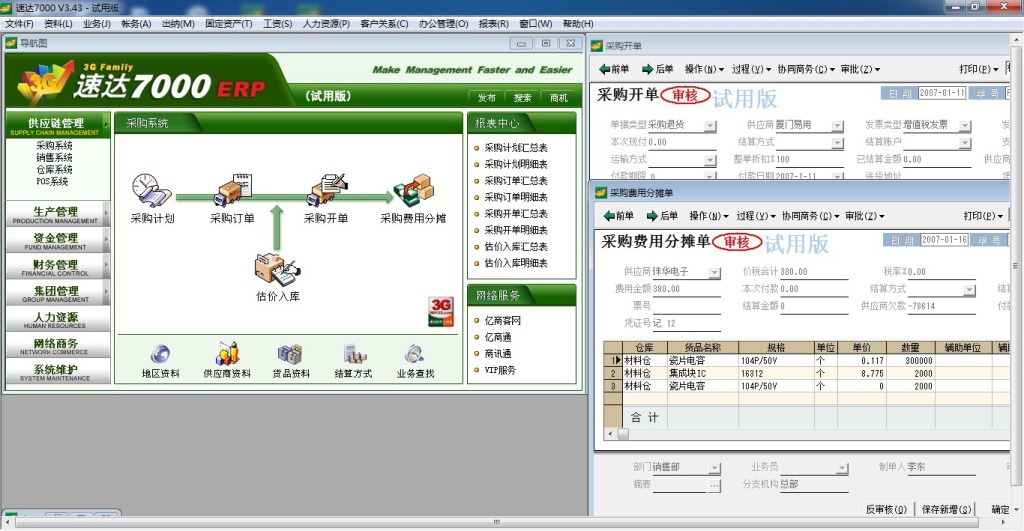1024x531 pixels.
Task: Select 集团管理 sidebar module
Action: click(56, 293)
